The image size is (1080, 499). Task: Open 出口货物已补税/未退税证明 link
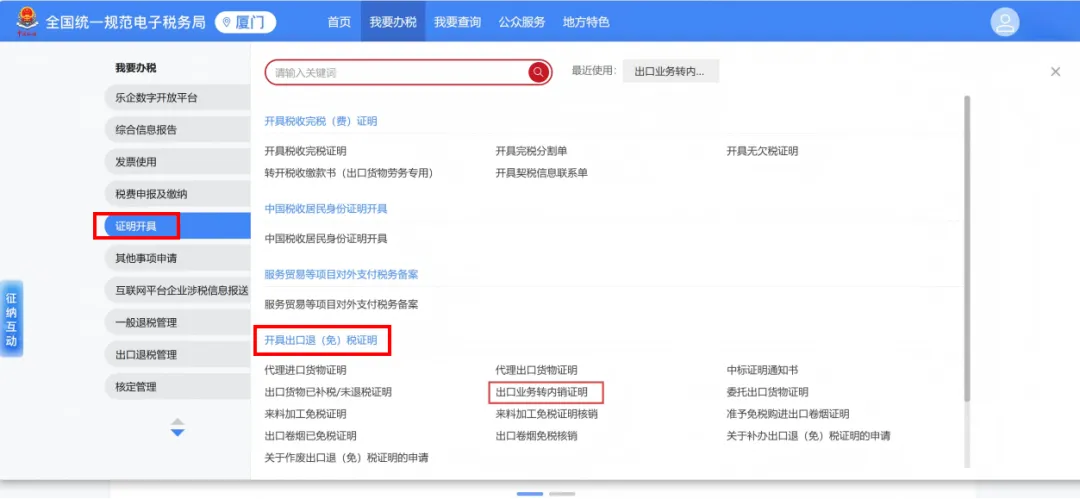click(x=328, y=392)
